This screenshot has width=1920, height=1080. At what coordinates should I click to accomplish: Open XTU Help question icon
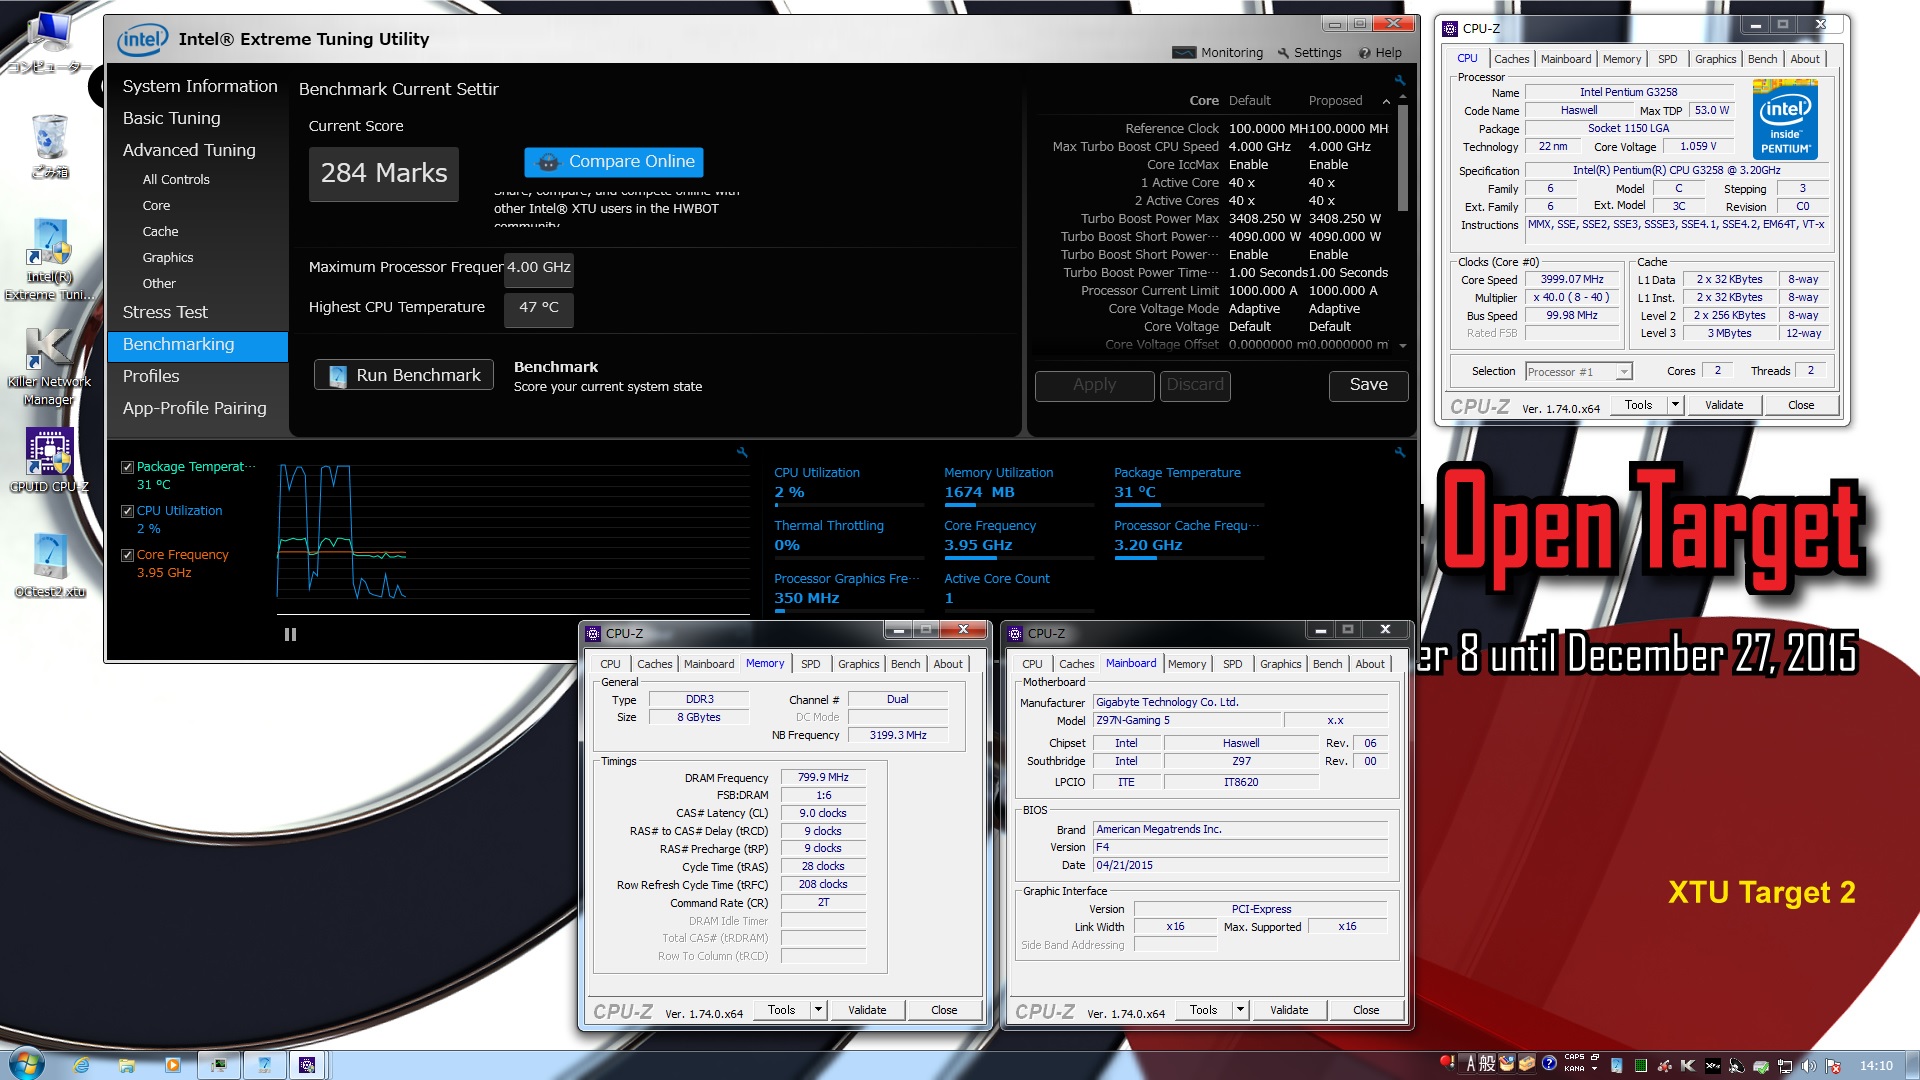[1364, 53]
